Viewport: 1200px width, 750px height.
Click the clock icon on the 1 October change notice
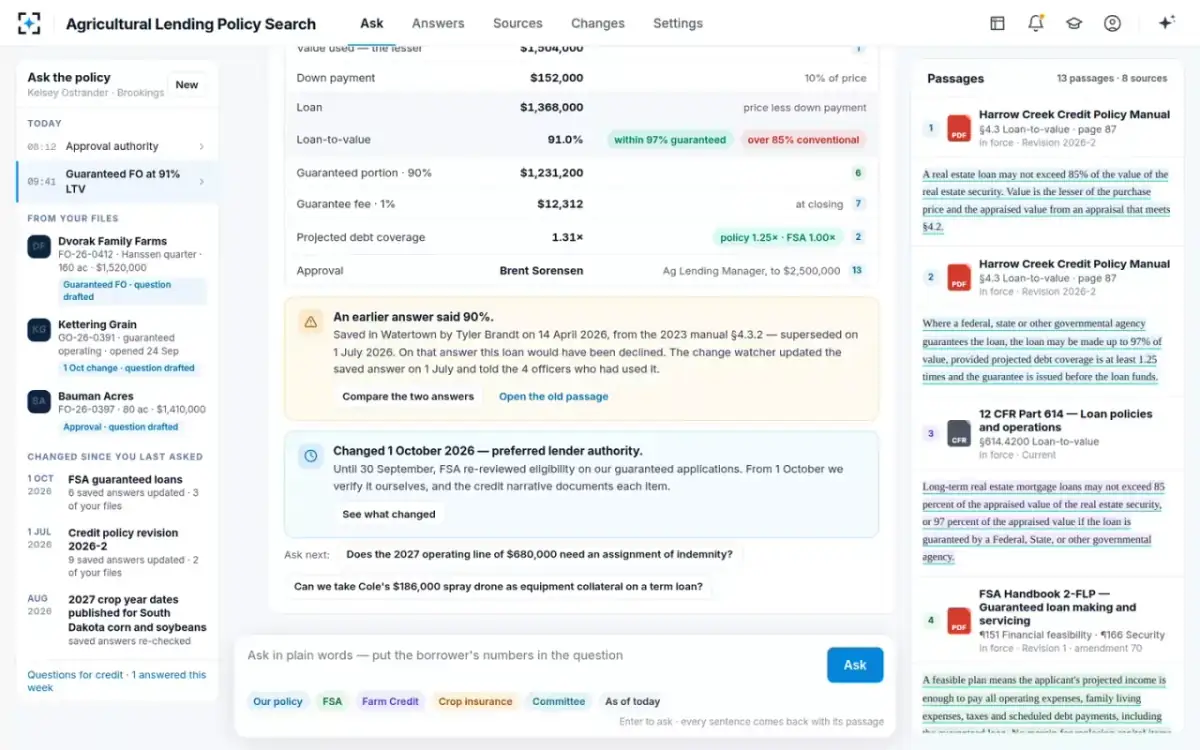(x=311, y=456)
